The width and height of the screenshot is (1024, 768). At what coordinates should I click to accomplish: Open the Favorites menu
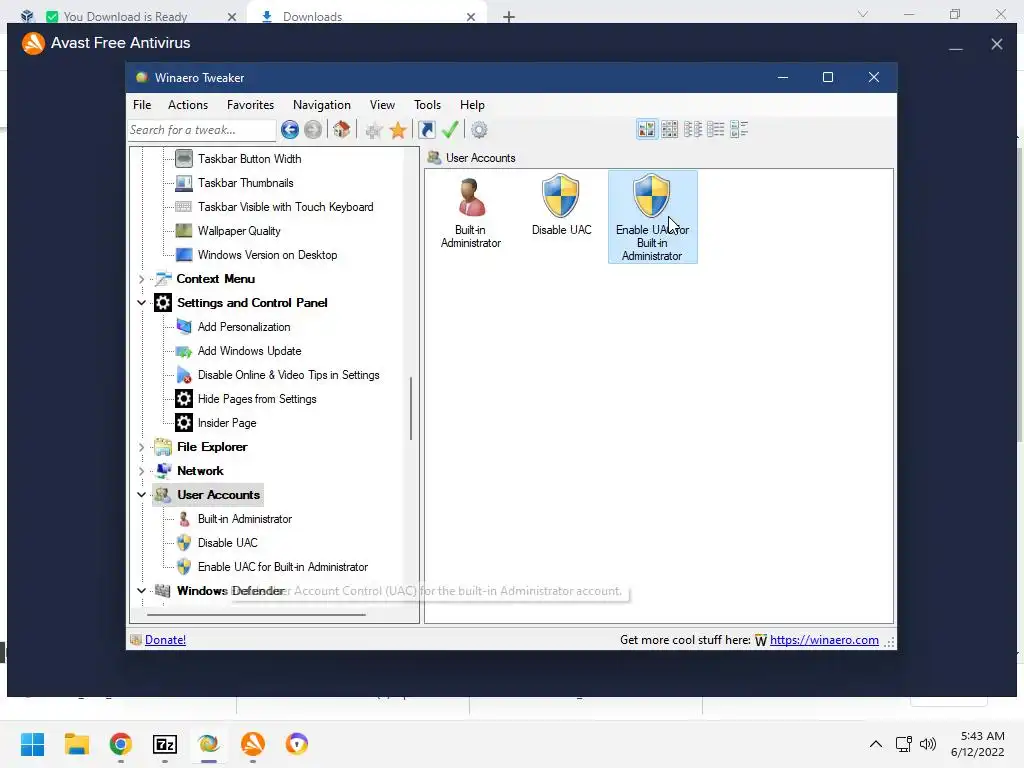coord(250,104)
